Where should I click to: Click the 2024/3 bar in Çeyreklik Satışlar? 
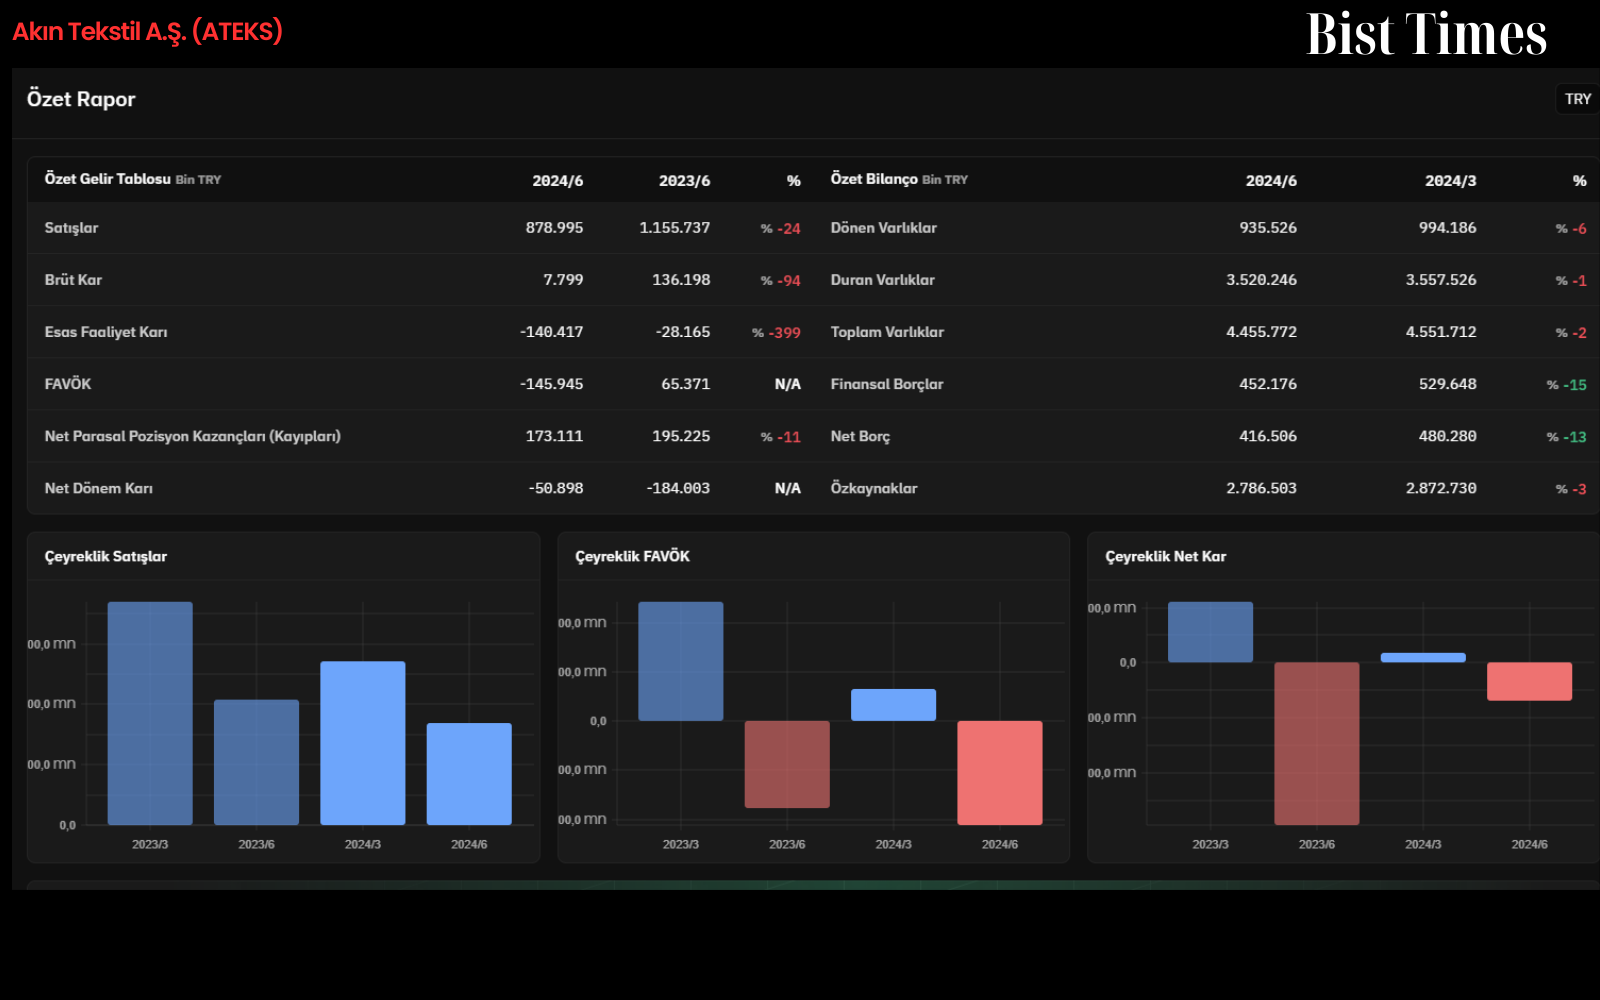(x=363, y=743)
